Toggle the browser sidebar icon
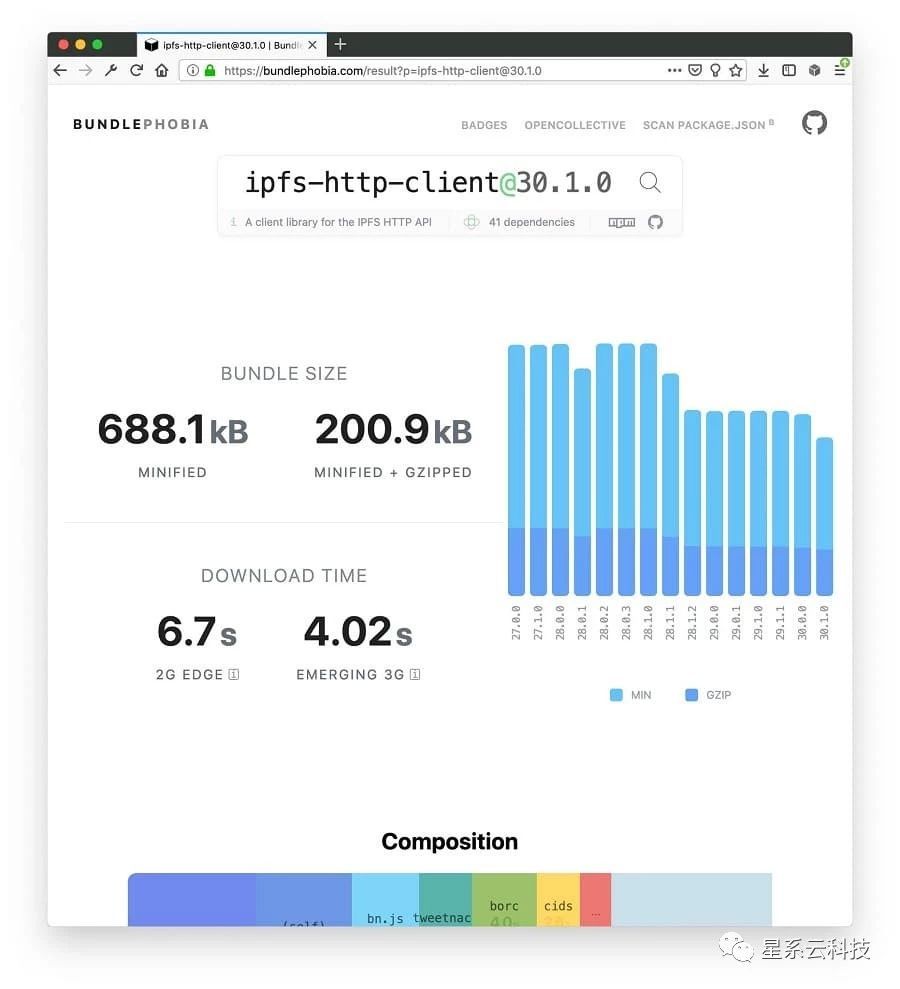This screenshot has width=900, height=989. coord(788,71)
